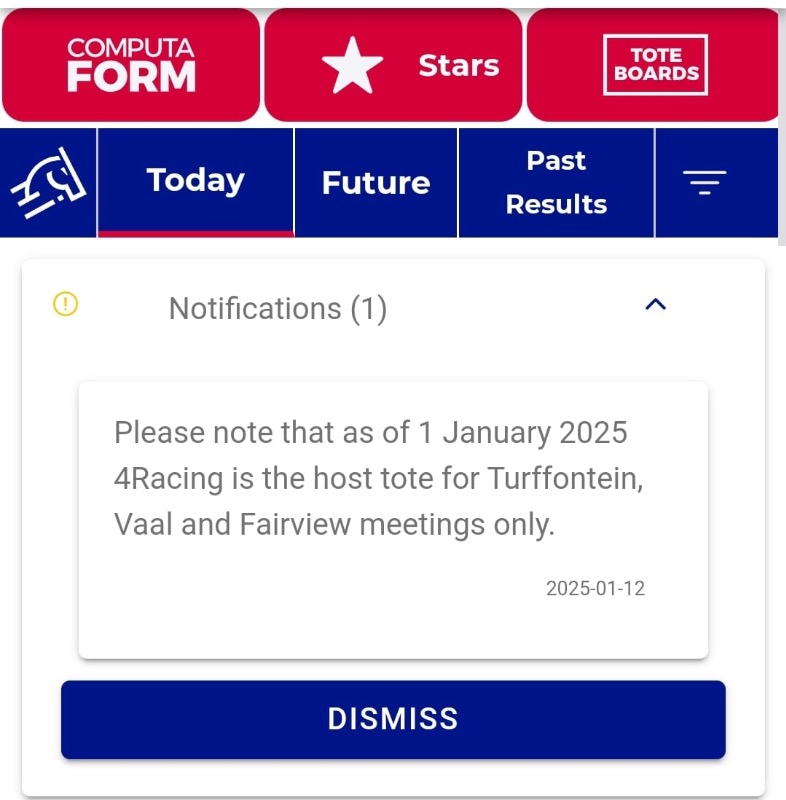
Task: Open the filter lines icon
Action: (x=704, y=182)
